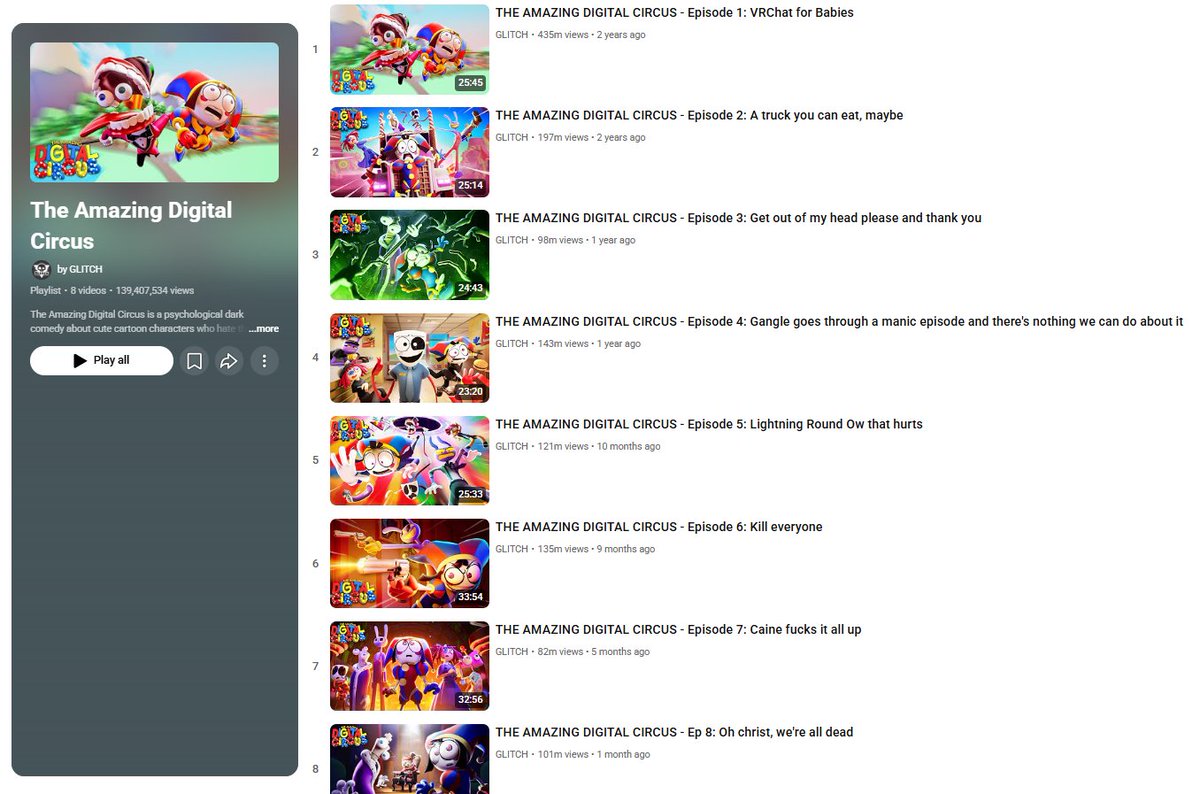Click GLITCH channel name under Episode 5
This screenshot has height=794, width=1200.
(x=512, y=446)
